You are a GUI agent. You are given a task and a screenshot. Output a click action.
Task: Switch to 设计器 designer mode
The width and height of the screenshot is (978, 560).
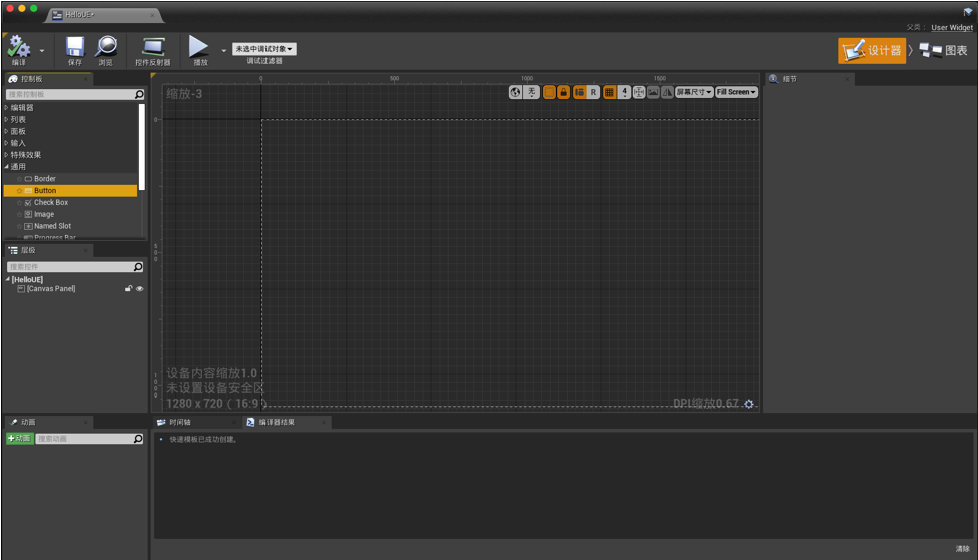[872, 51]
